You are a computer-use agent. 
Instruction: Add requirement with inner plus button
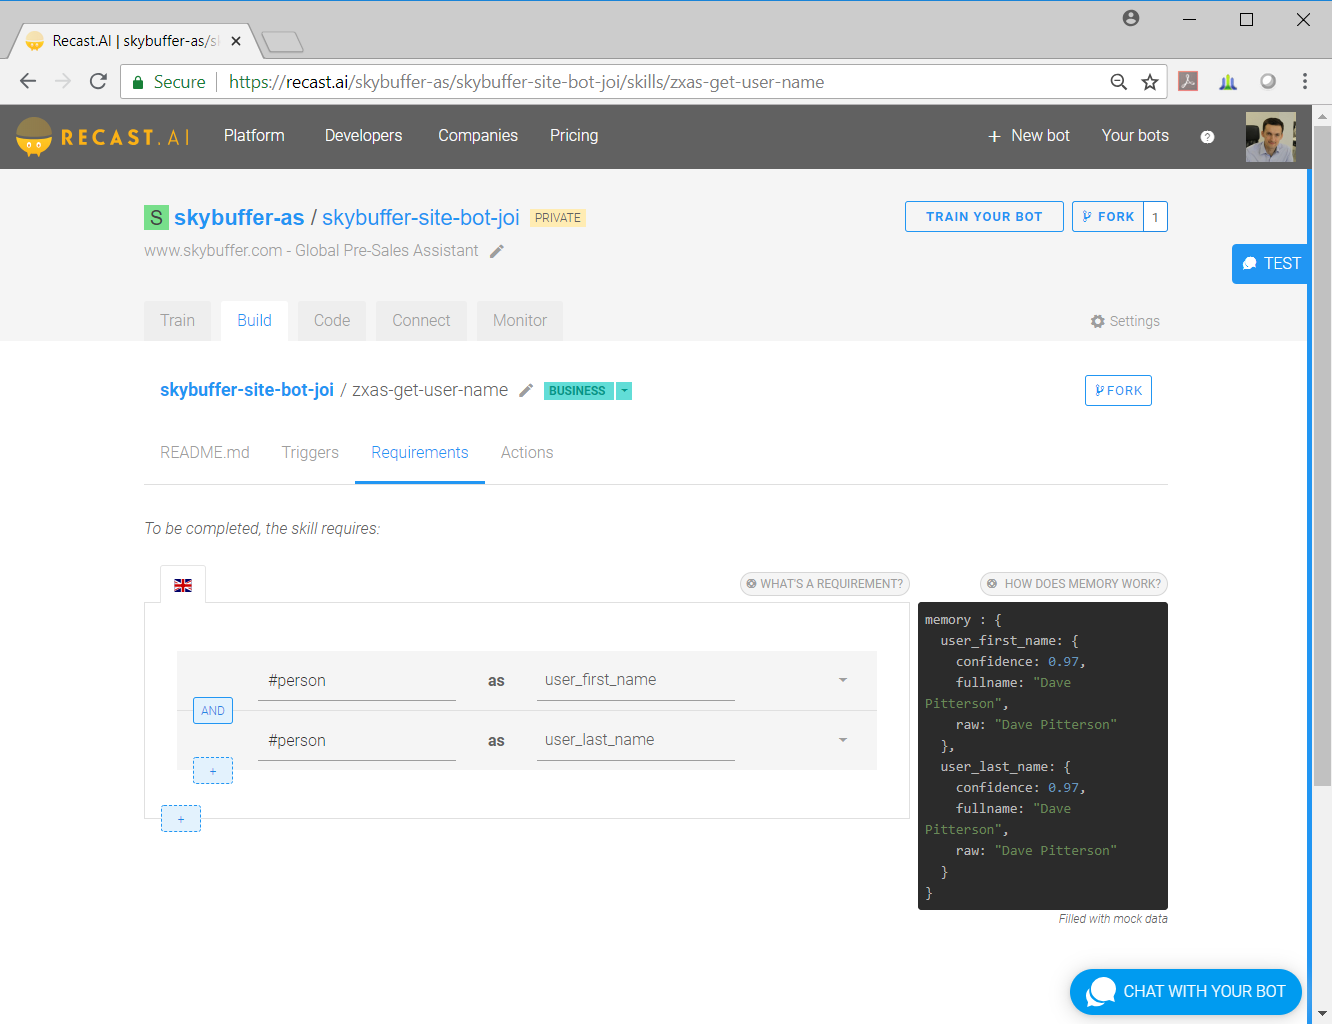point(213,771)
